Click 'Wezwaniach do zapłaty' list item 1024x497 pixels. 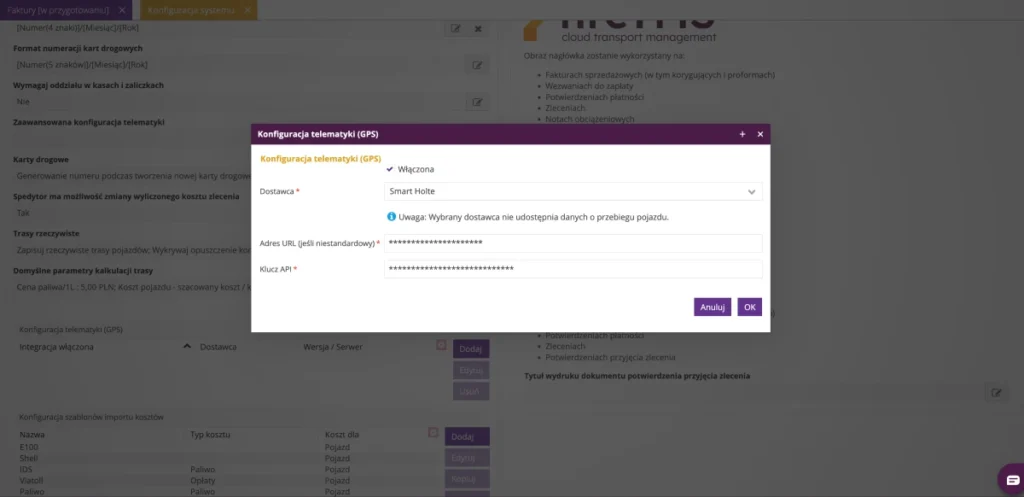588,86
